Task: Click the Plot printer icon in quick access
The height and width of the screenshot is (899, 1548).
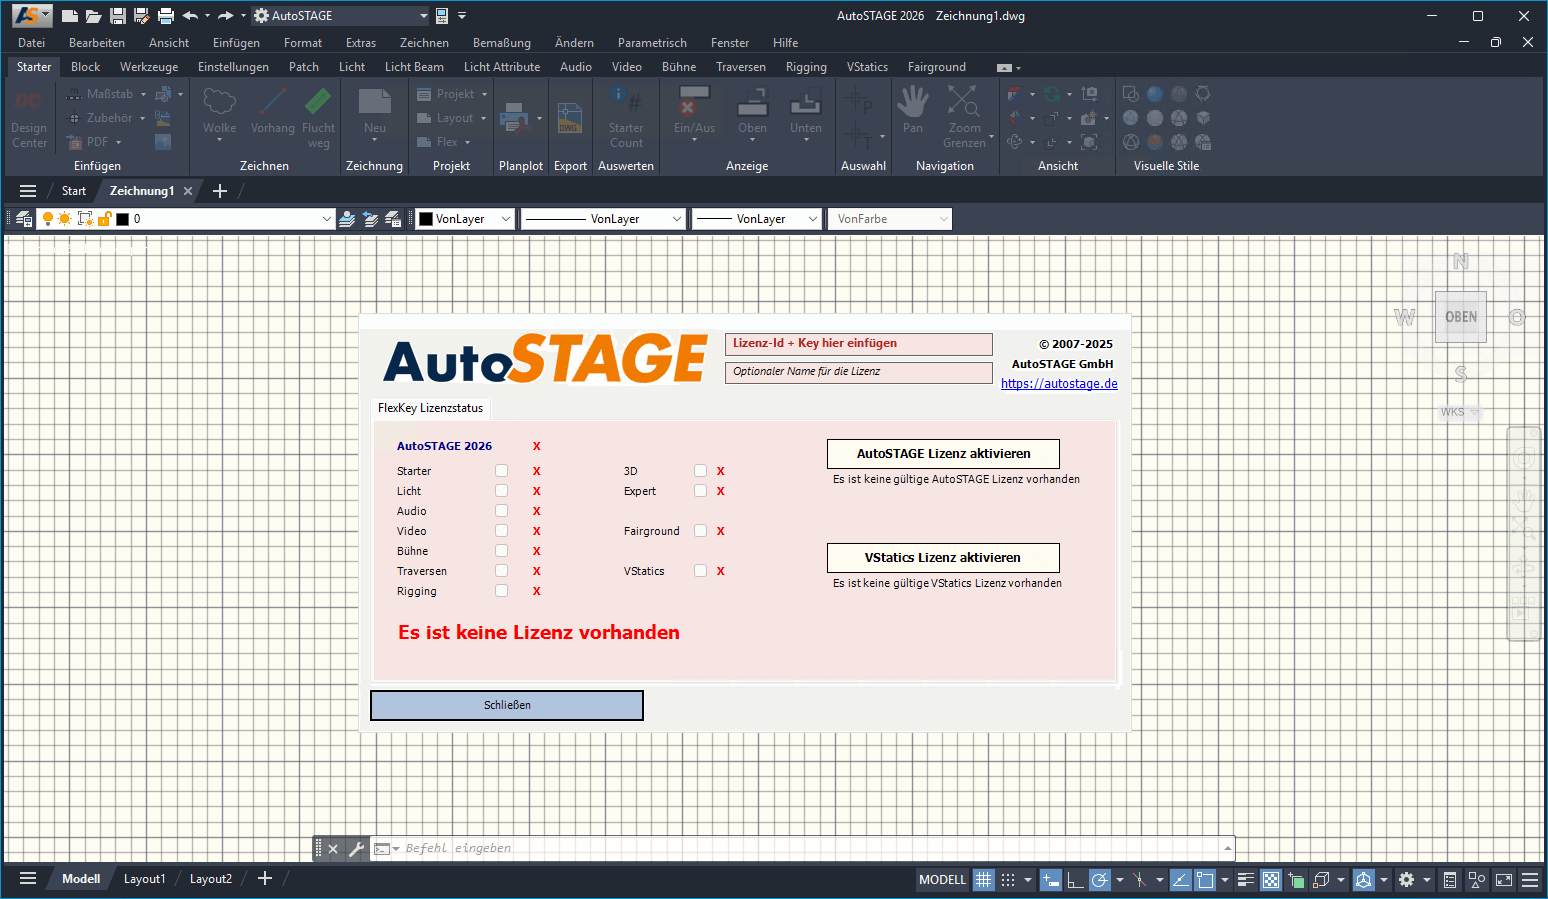Action: pos(166,16)
